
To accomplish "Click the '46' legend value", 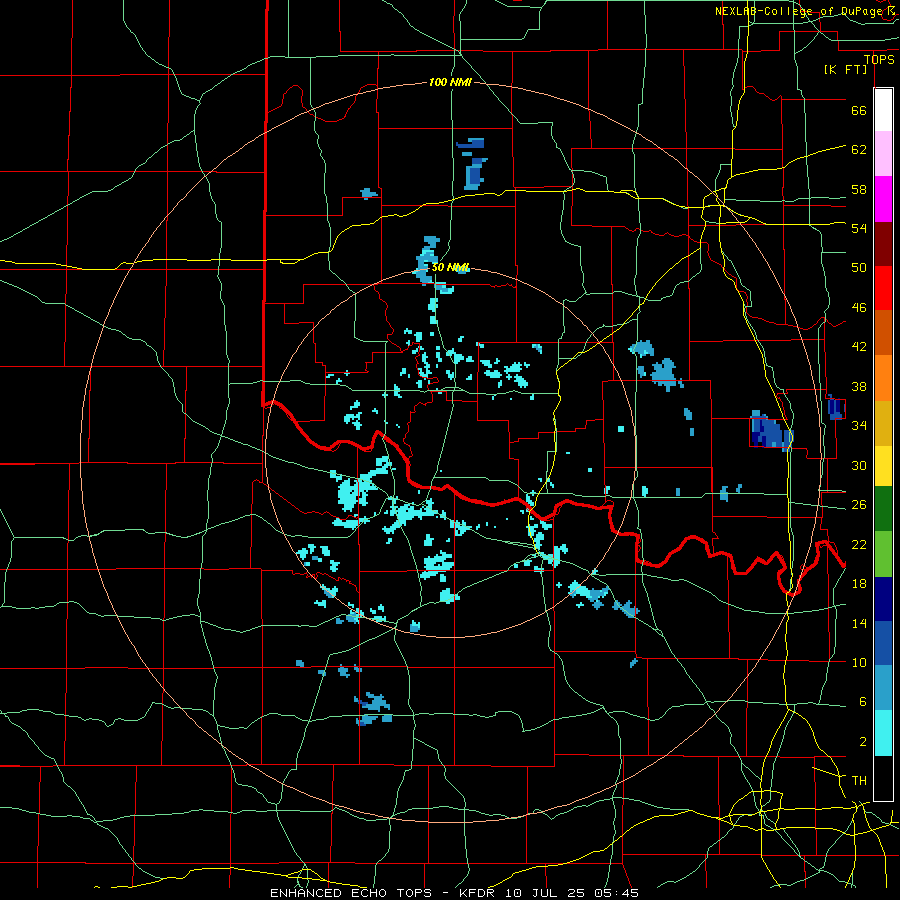I will [859, 308].
